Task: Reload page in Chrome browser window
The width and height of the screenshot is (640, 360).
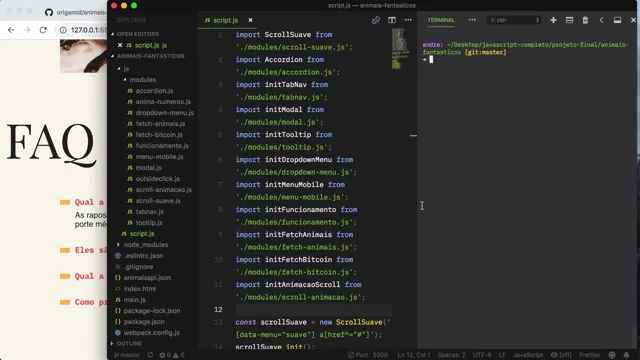Action: 43,30
